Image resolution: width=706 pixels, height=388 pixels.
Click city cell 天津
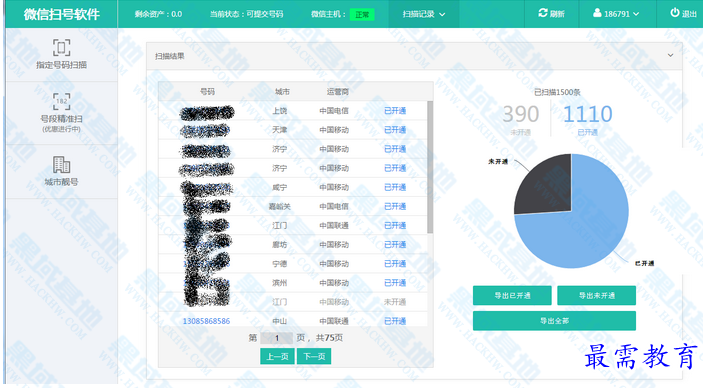click(280, 130)
